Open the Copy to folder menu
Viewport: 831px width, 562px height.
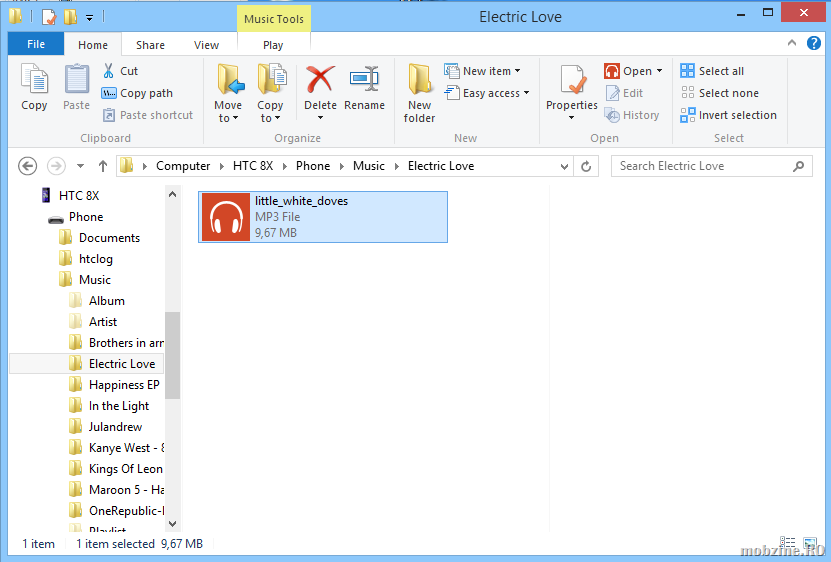coord(270,93)
